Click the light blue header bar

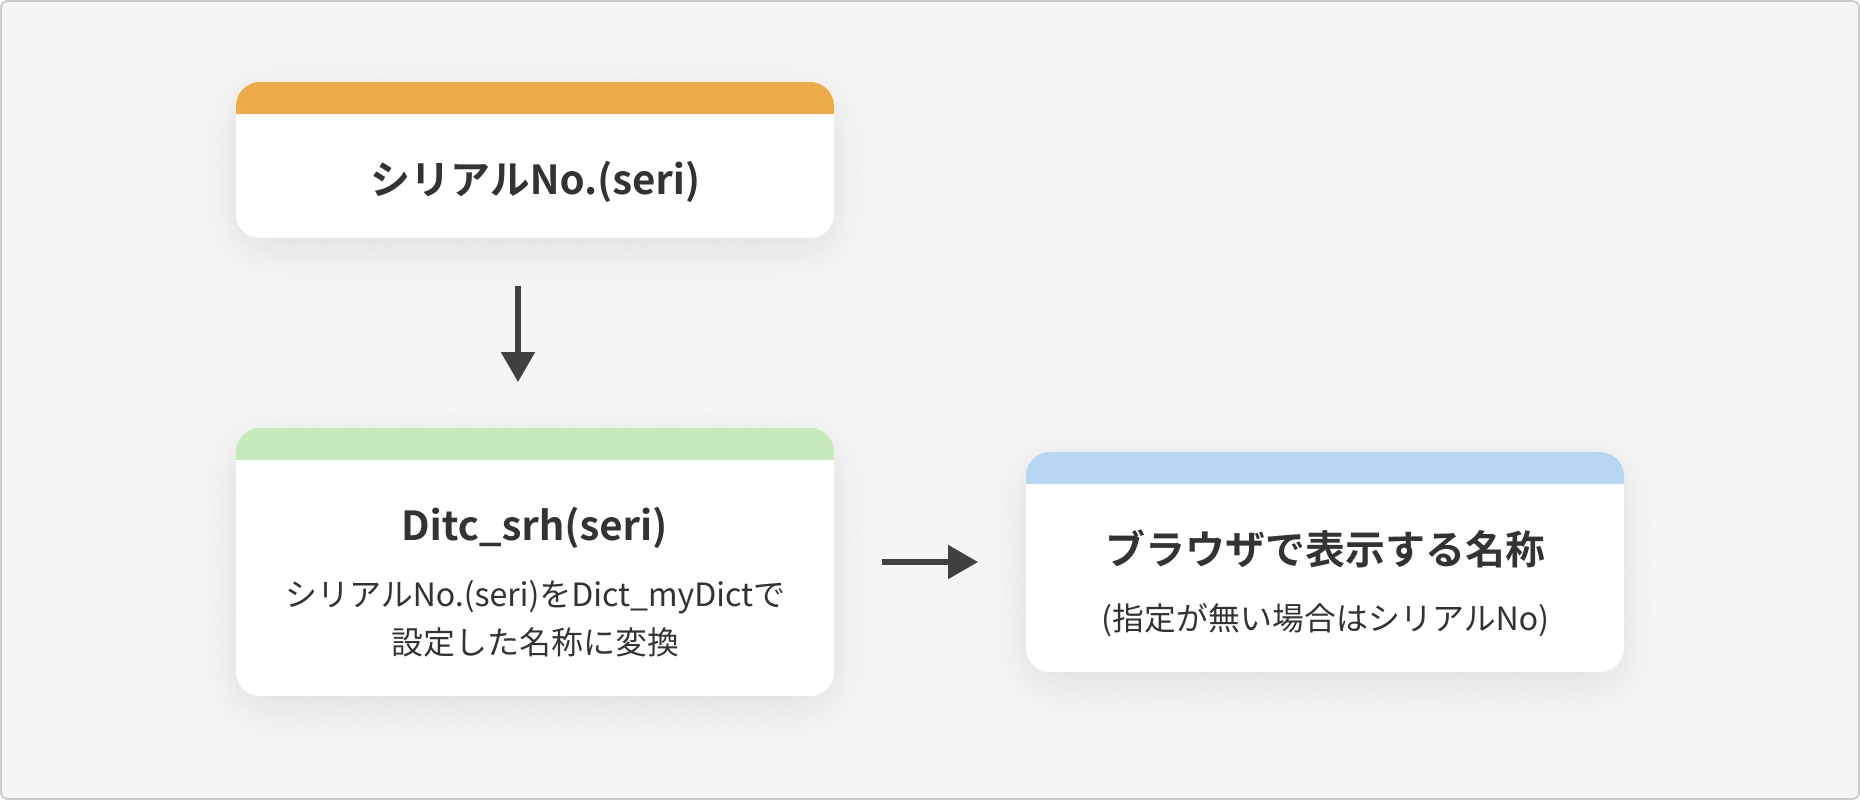coord(1325,468)
